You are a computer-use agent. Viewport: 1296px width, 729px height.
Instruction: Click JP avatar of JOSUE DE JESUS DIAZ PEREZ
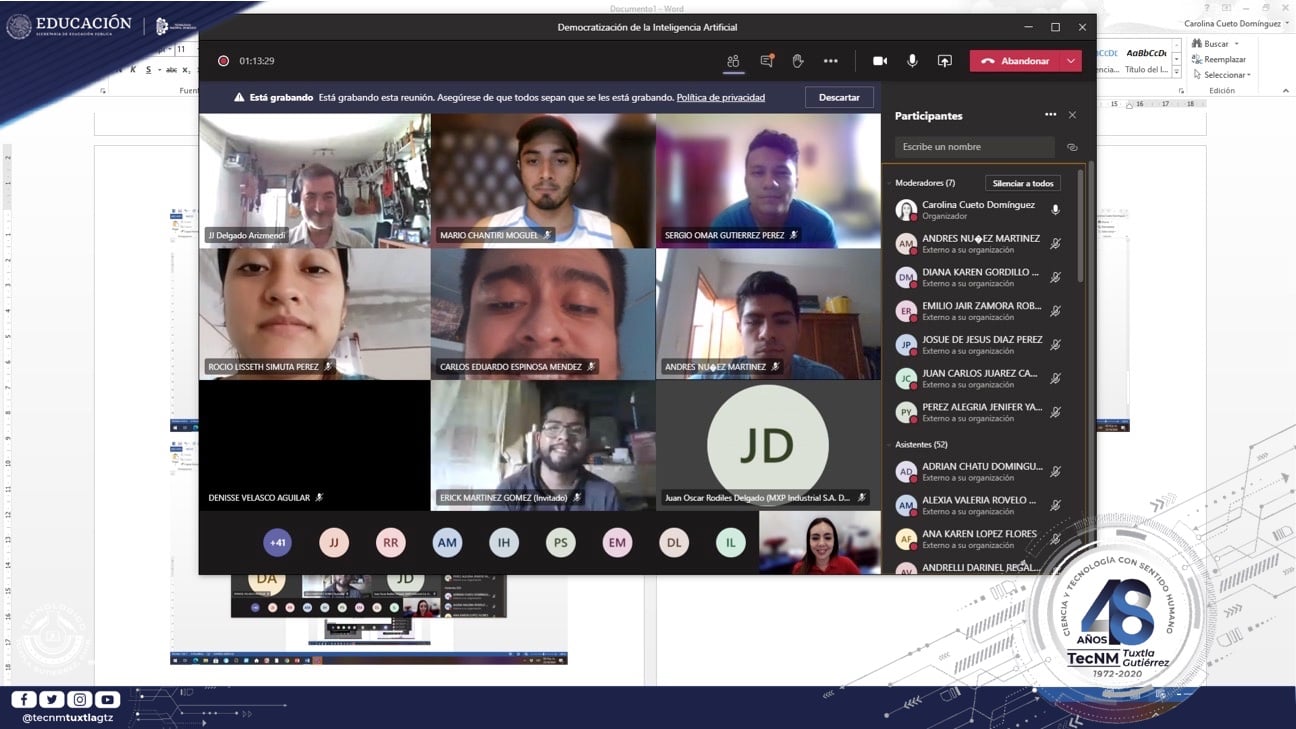[x=906, y=345]
